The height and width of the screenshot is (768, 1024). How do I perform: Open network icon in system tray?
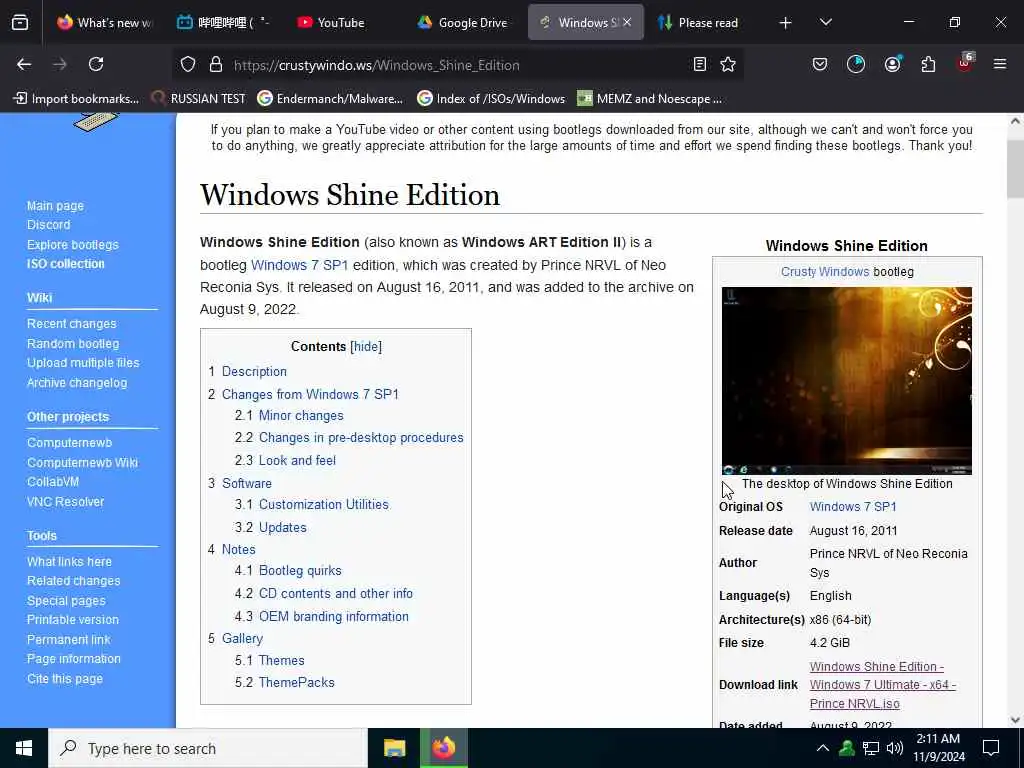point(871,748)
